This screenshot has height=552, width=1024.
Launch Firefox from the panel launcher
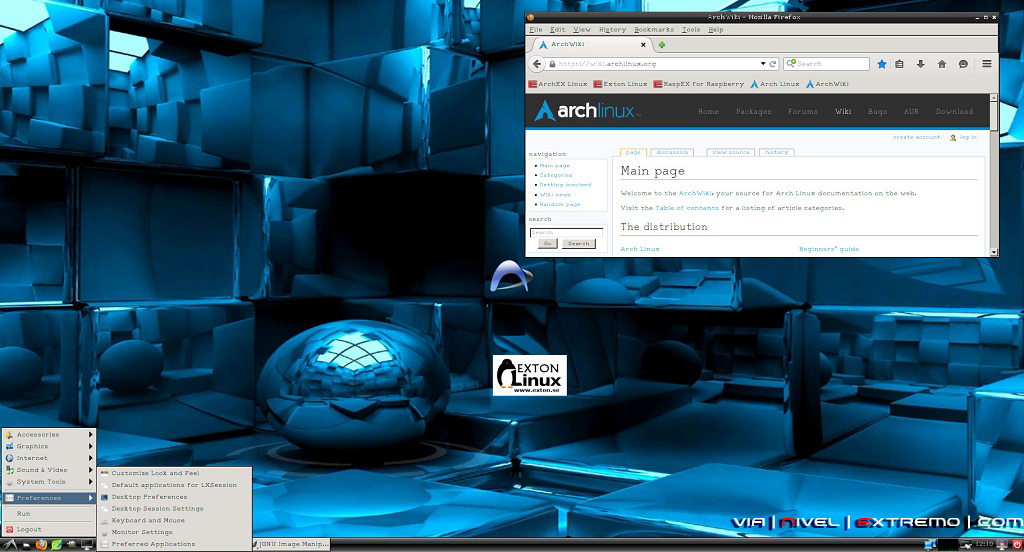tap(41, 545)
